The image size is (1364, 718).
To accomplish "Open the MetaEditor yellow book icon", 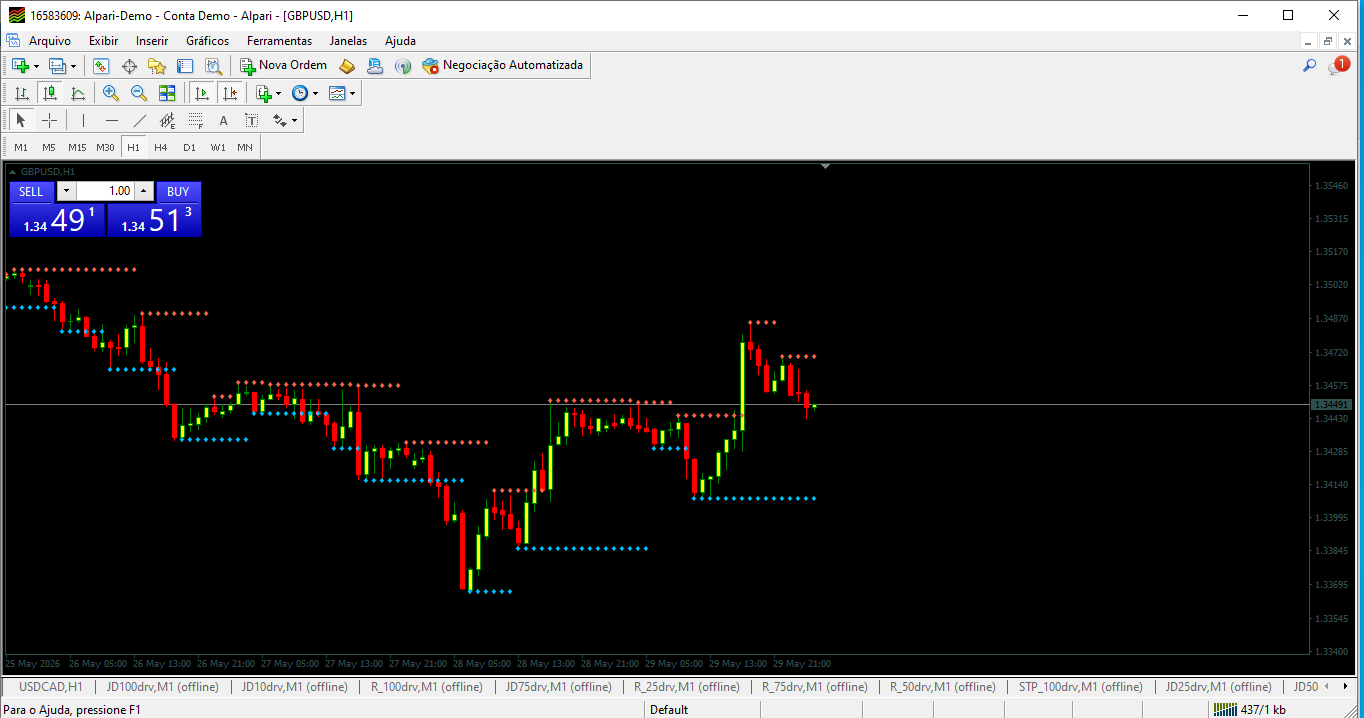I will (347, 66).
